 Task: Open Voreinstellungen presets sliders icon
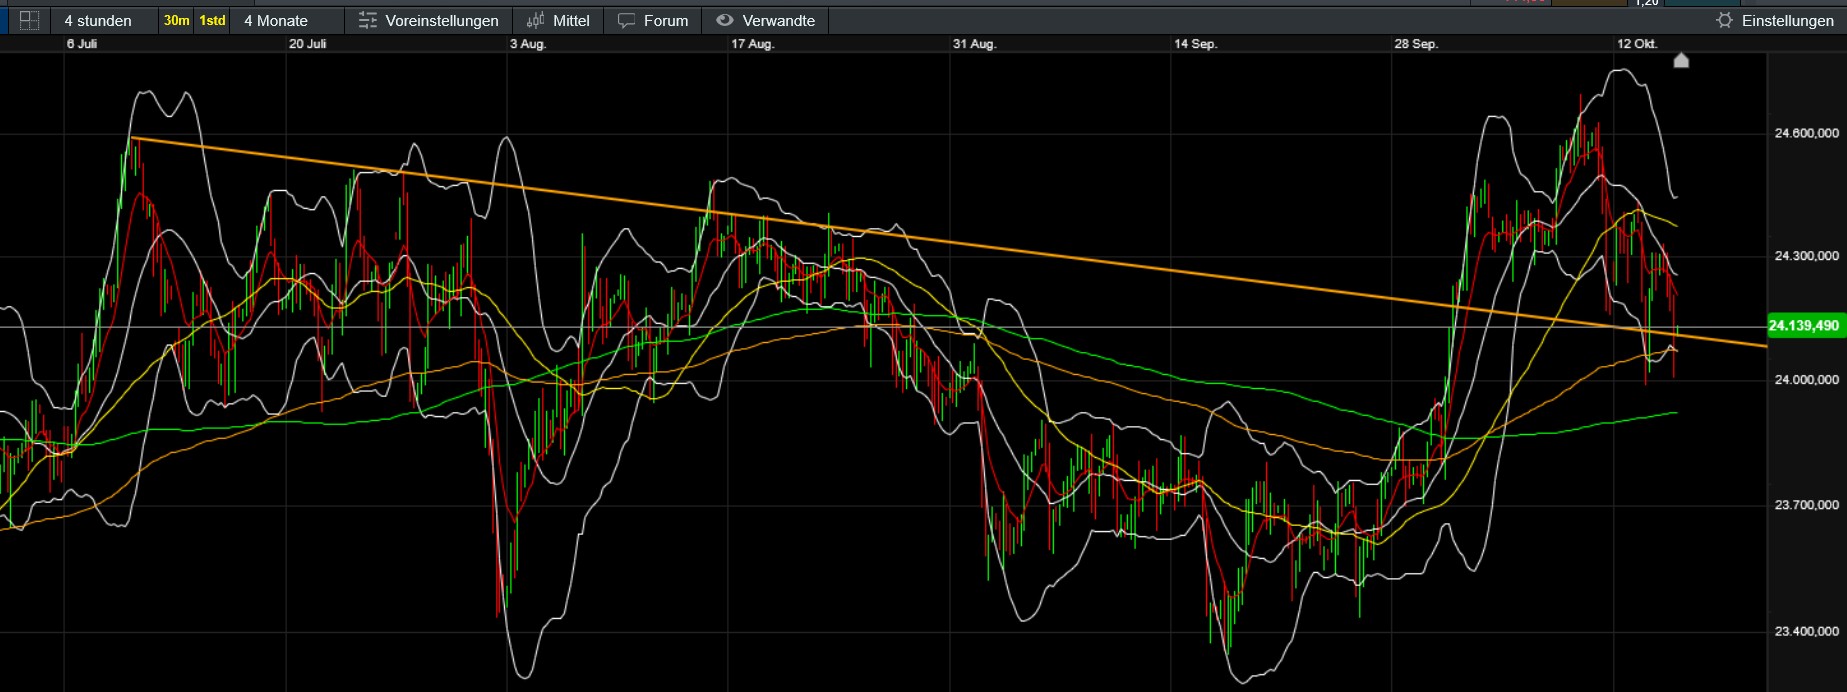368,20
